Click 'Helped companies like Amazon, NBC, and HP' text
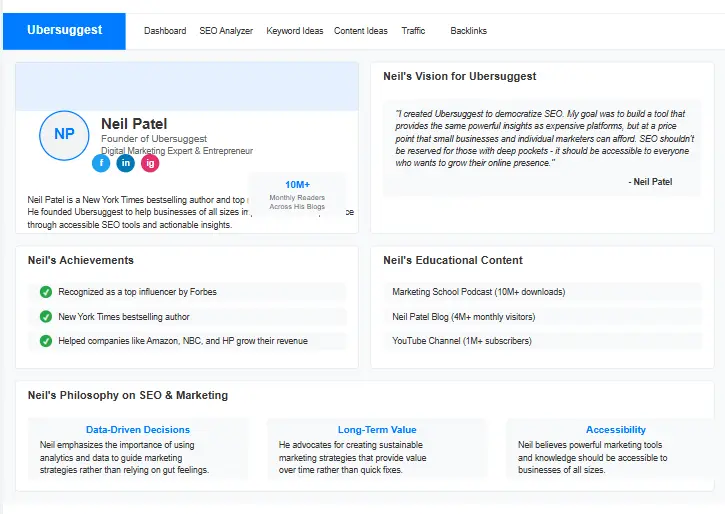 click(x=183, y=341)
